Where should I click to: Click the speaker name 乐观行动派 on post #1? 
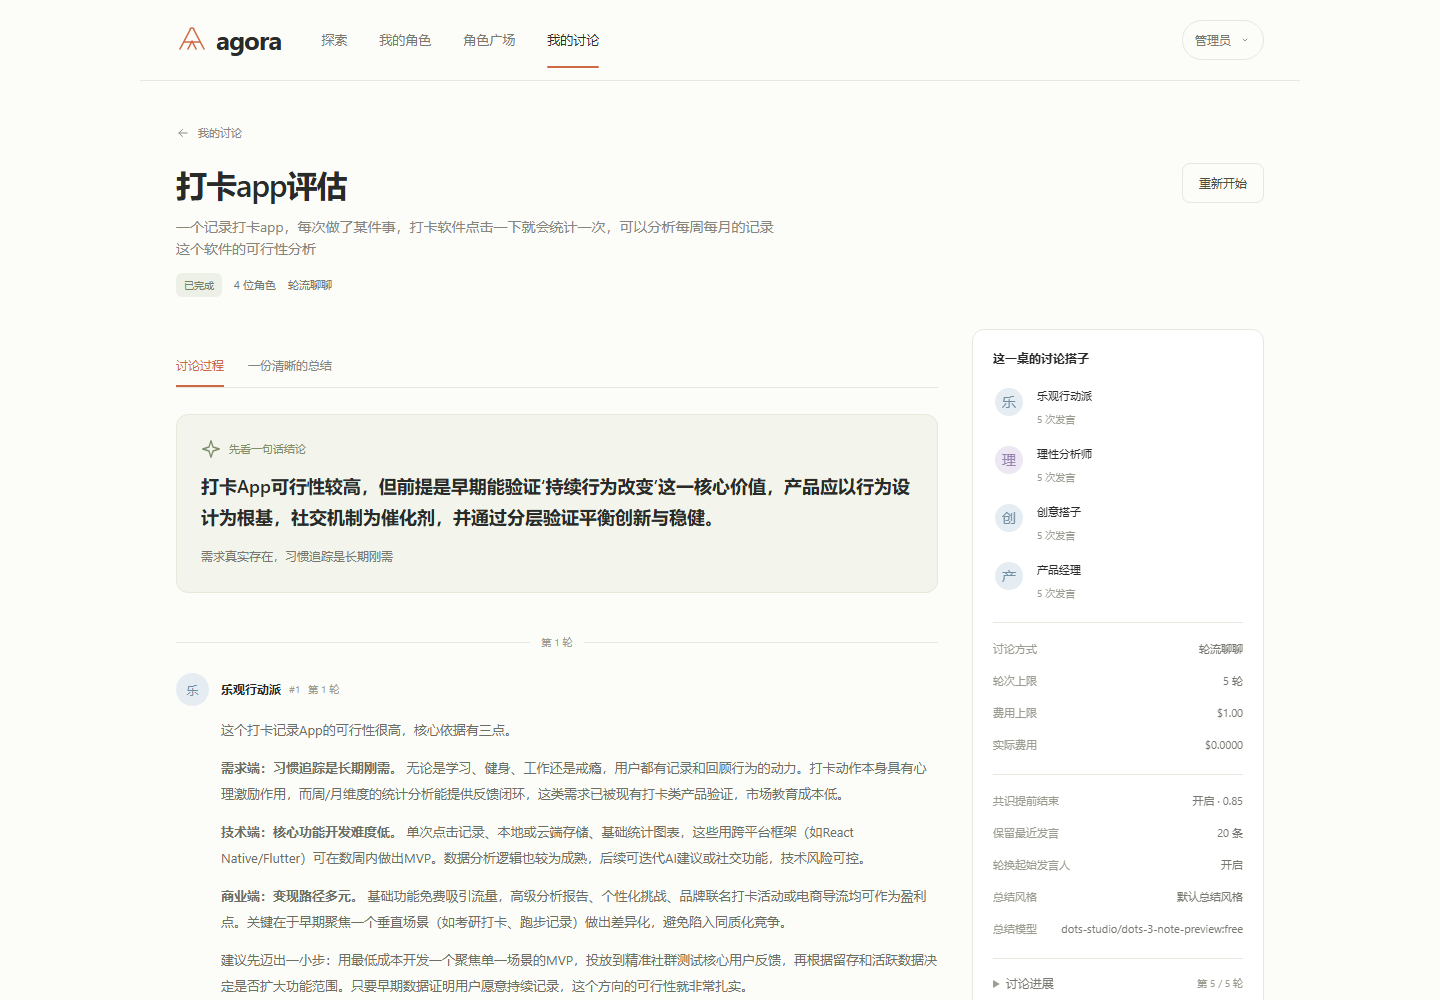pos(251,690)
